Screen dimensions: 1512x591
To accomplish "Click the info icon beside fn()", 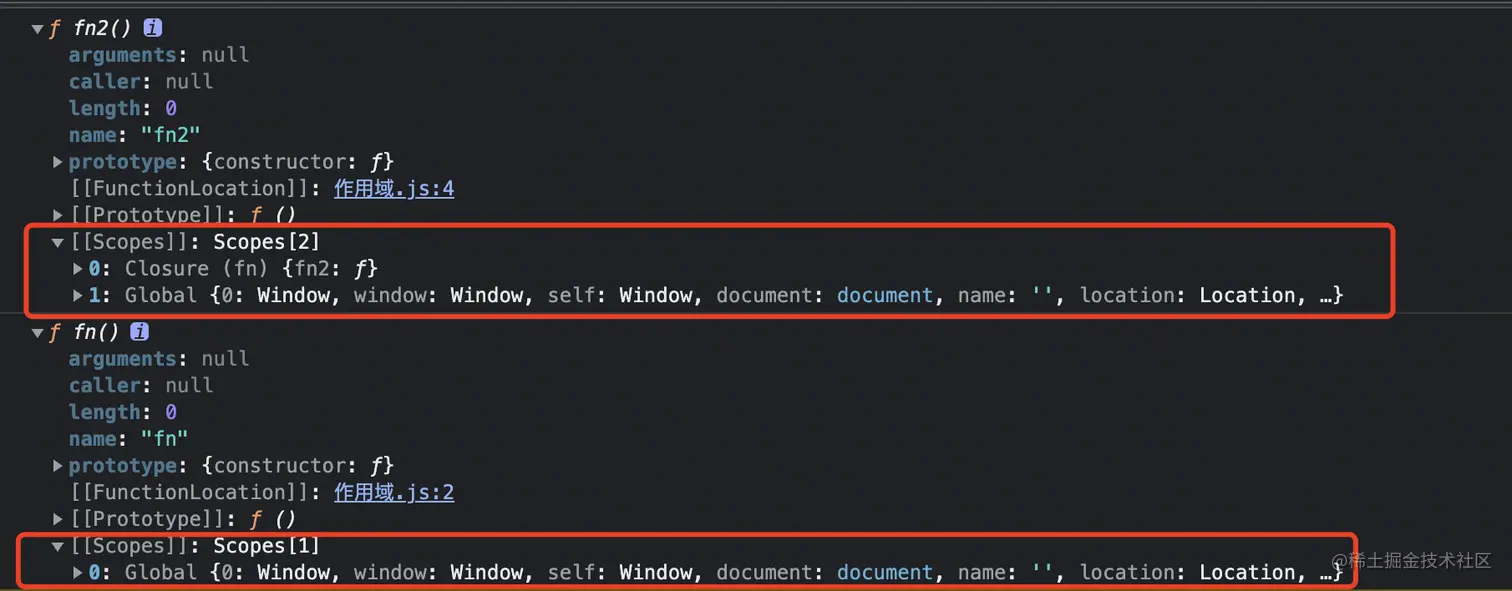I will point(140,332).
